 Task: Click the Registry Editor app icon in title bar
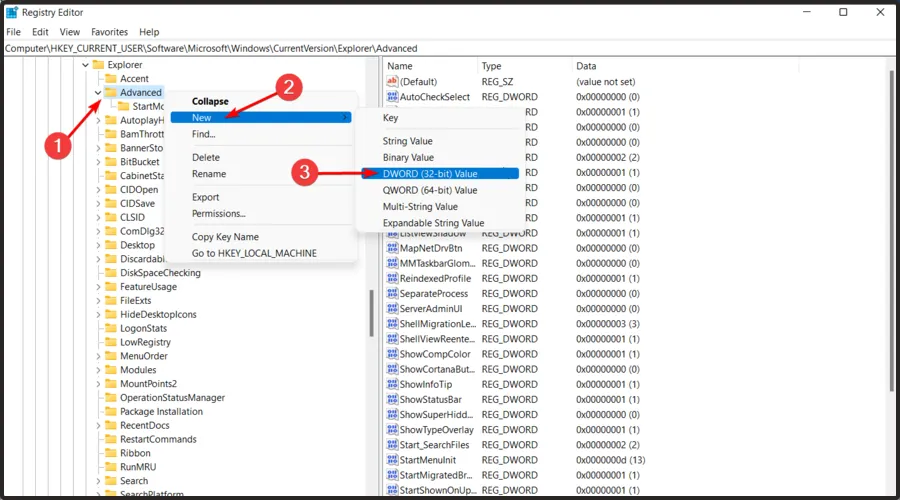coord(12,12)
